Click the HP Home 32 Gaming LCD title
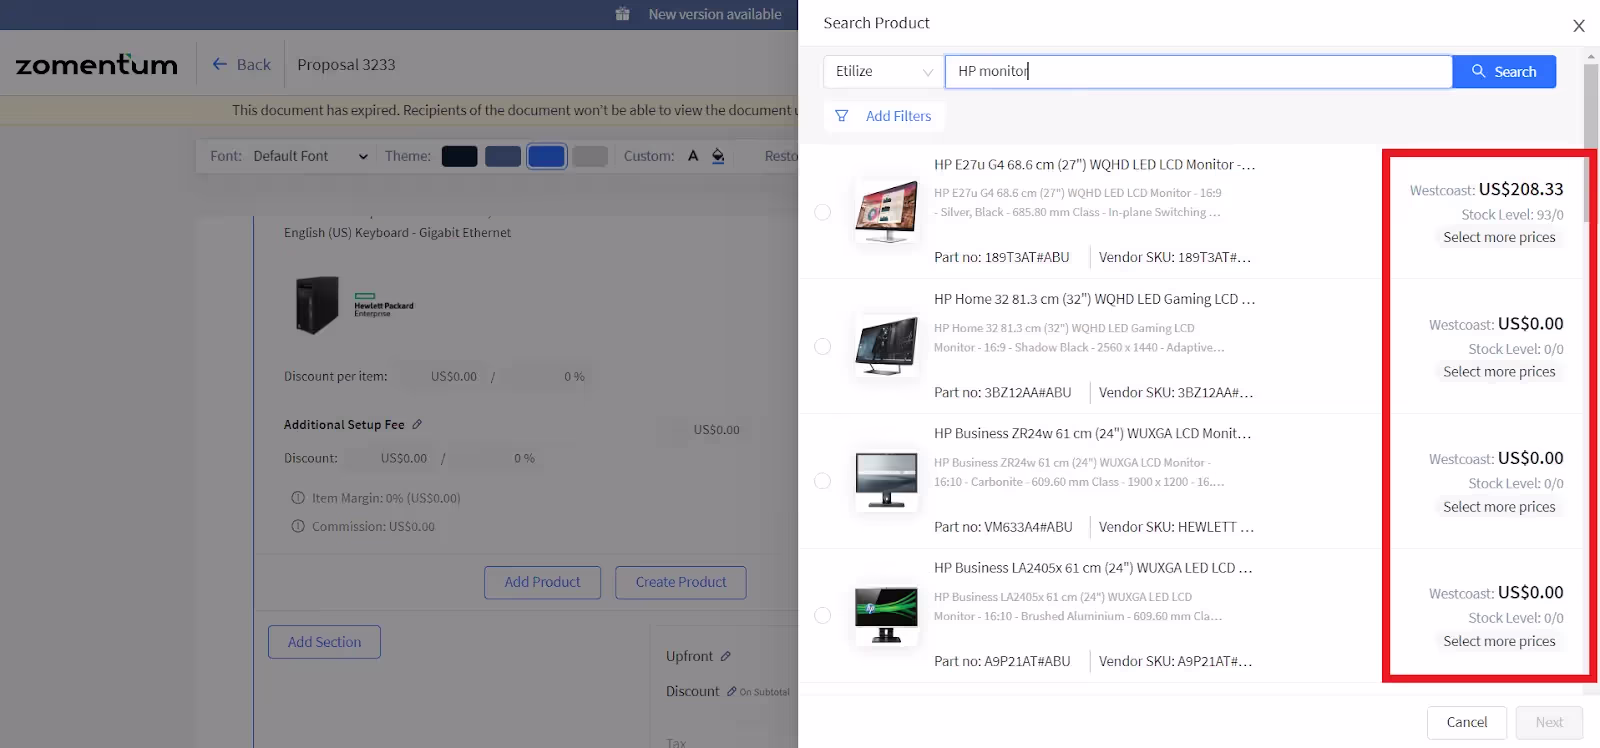Screen dimensions: 1600x748 tap(1094, 299)
